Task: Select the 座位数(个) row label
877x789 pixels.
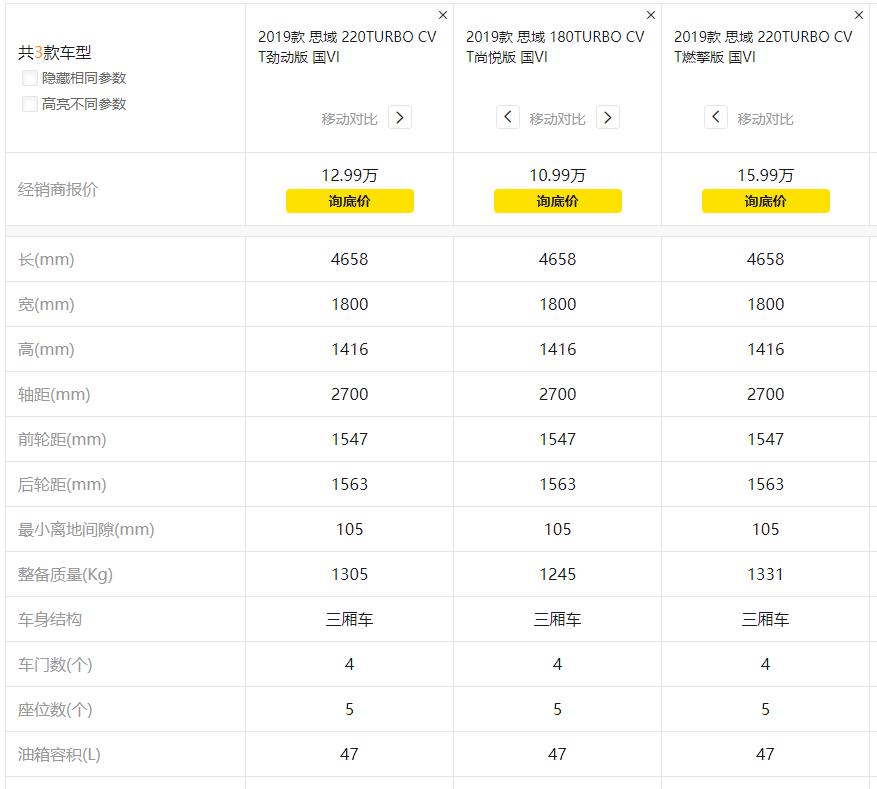Action: click(55, 710)
